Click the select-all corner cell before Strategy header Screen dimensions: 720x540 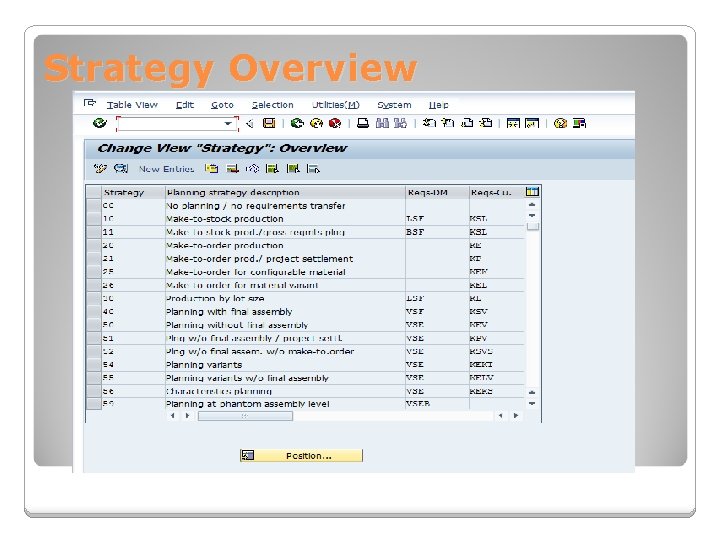point(94,192)
